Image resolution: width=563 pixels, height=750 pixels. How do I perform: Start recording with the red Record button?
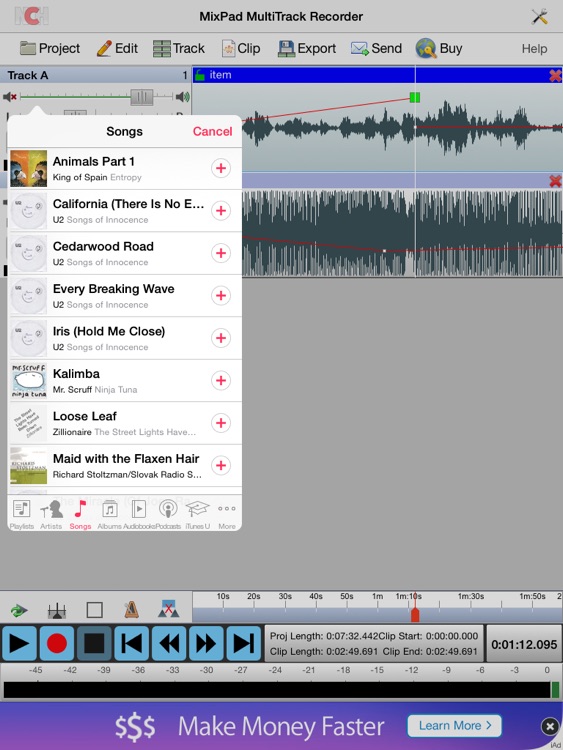(x=56, y=643)
